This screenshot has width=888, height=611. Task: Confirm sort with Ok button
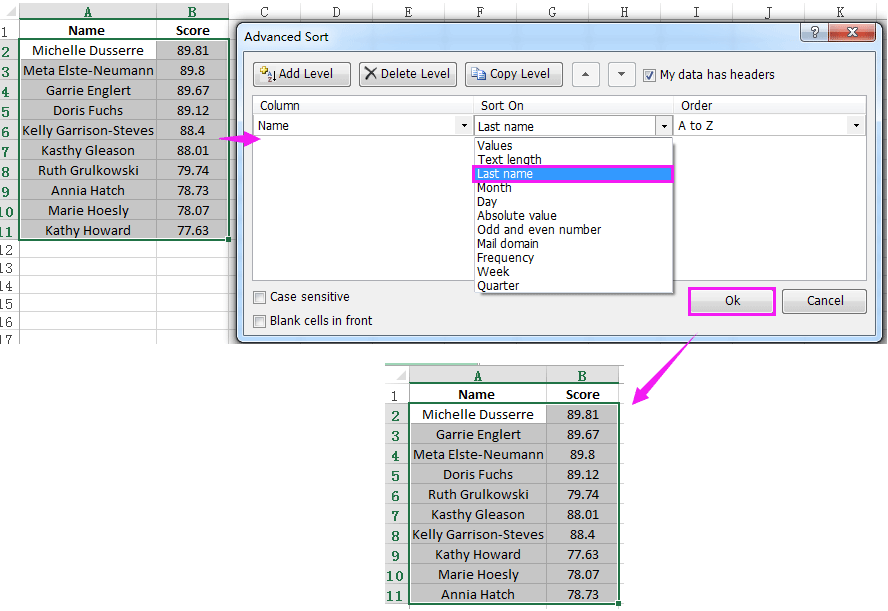click(732, 301)
